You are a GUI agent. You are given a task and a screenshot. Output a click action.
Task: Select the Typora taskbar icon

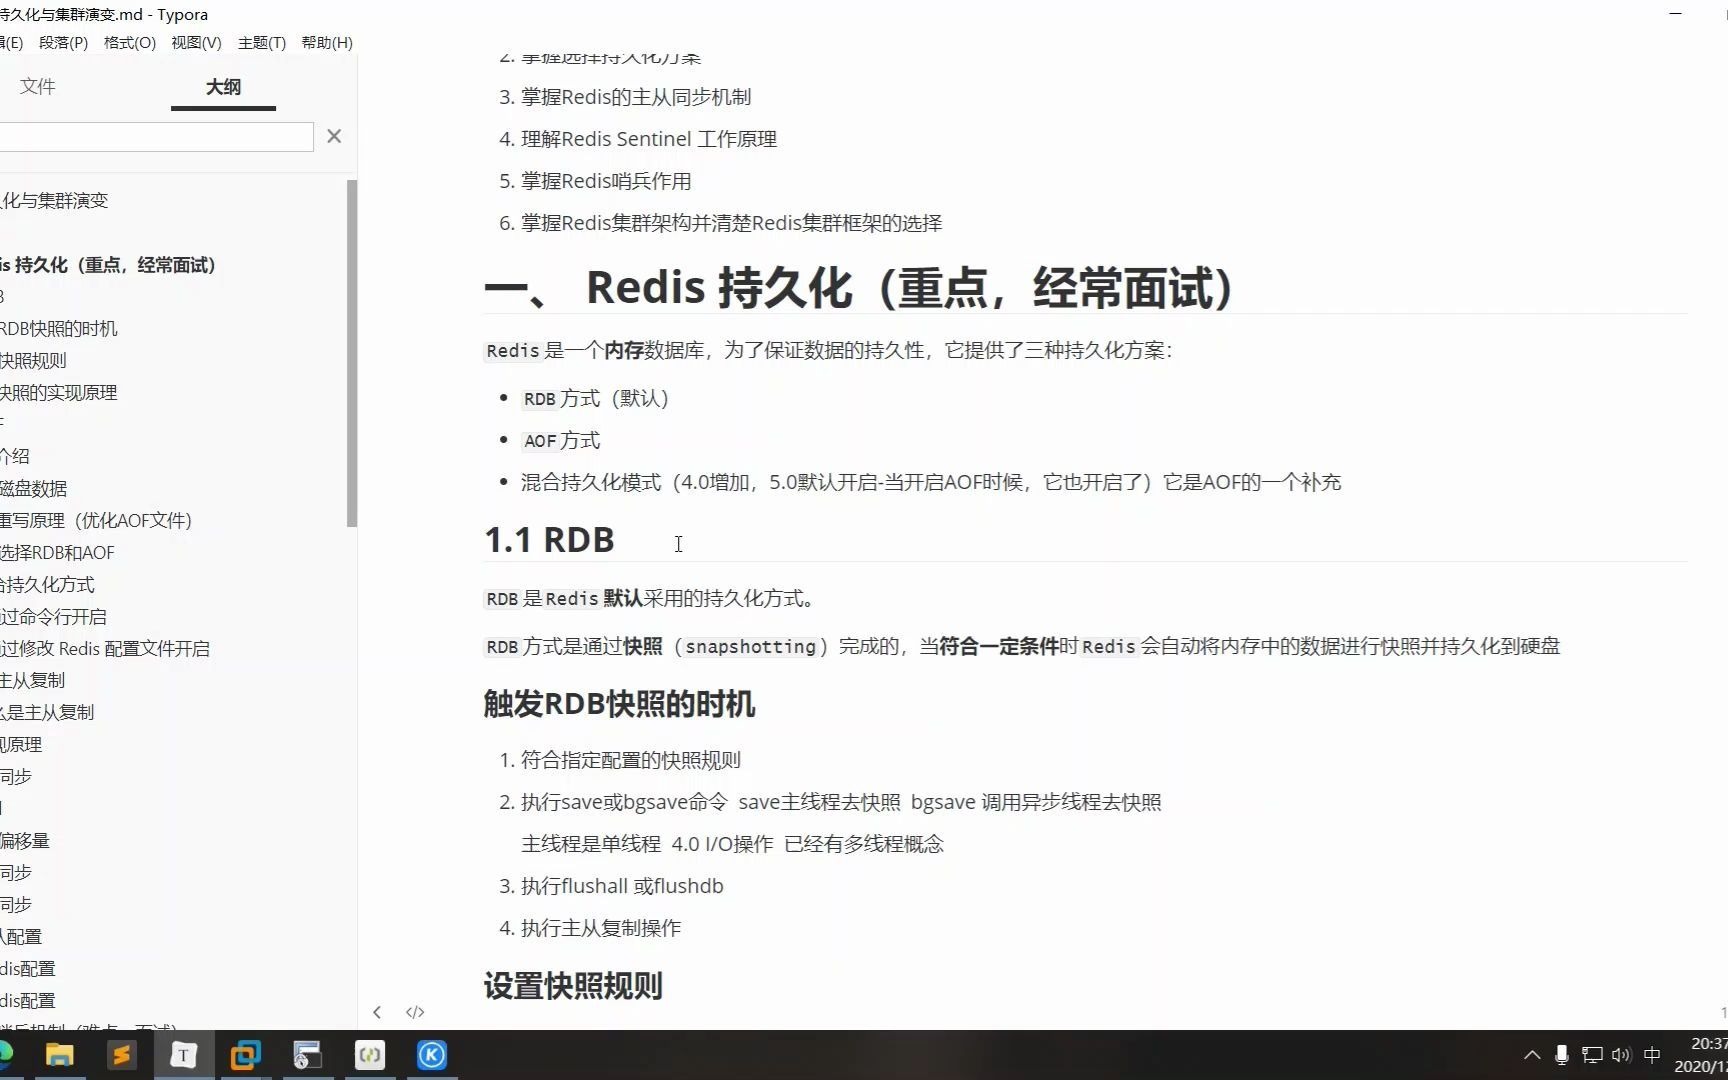(183, 1055)
